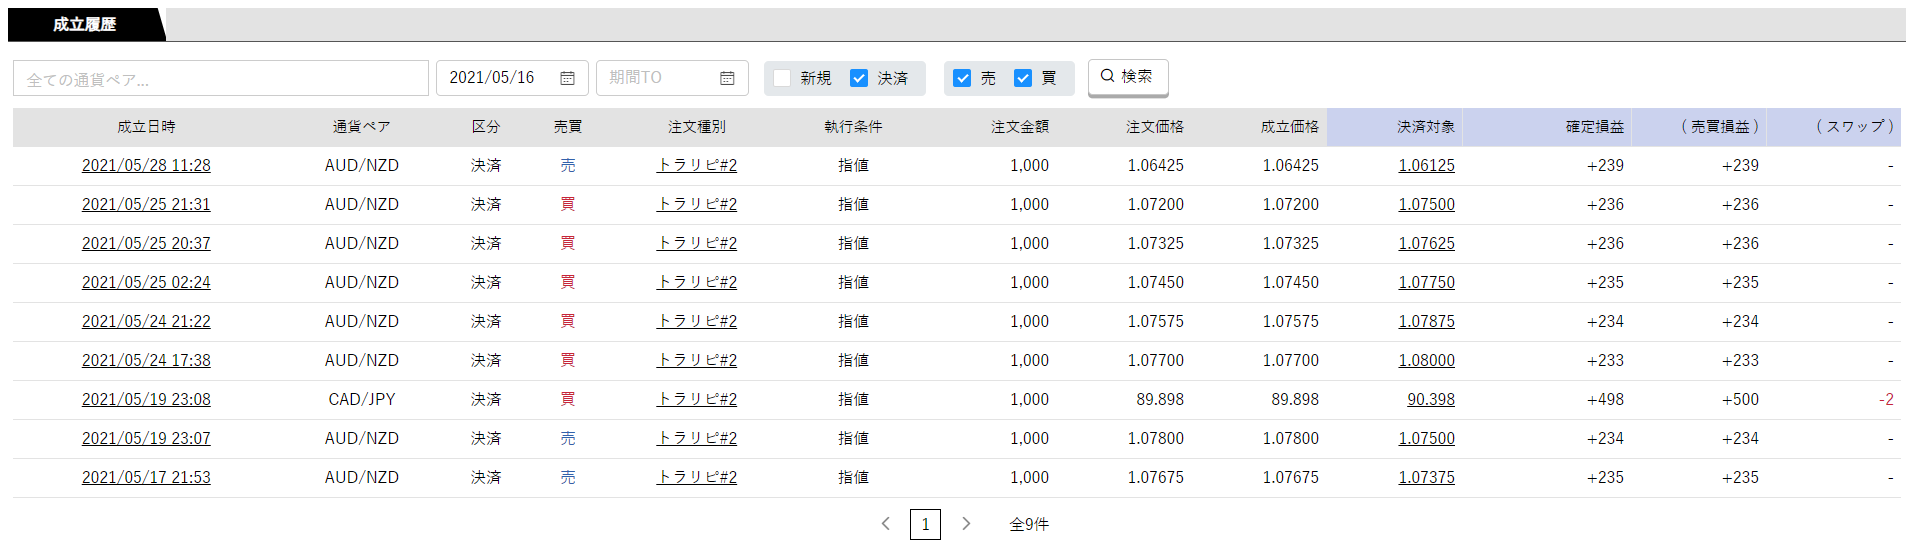Uncheck the 買 checkbox
The image size is (1917, 551).
coord(1022,78)
